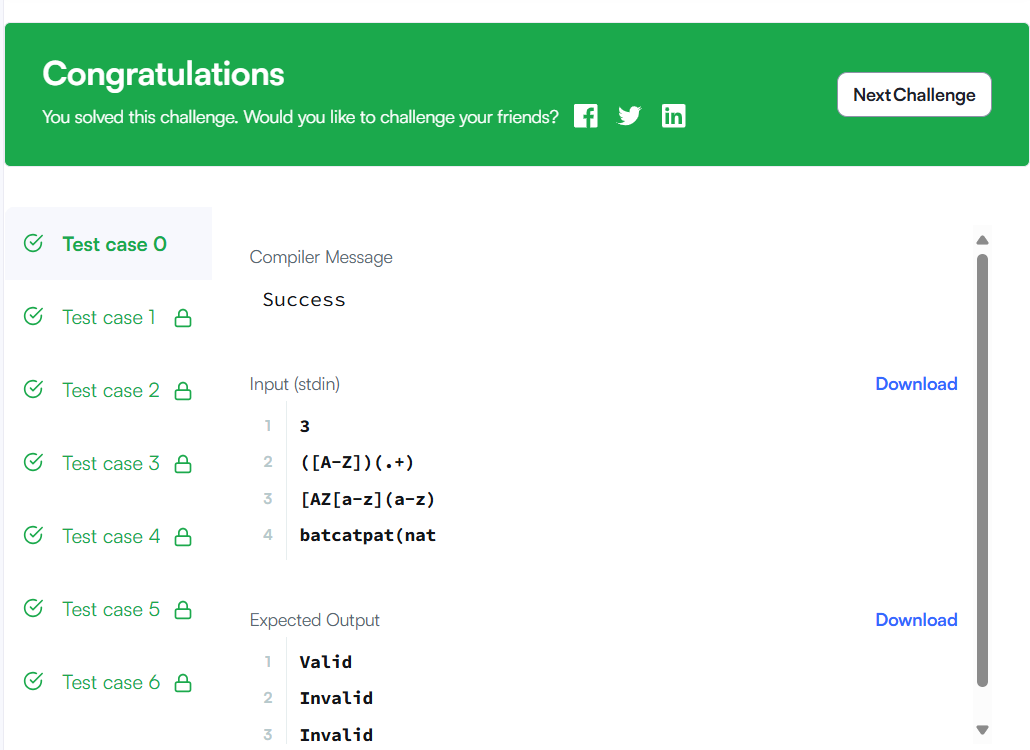Download the Input (stdin) file
1030x750 pixels.
916,384
